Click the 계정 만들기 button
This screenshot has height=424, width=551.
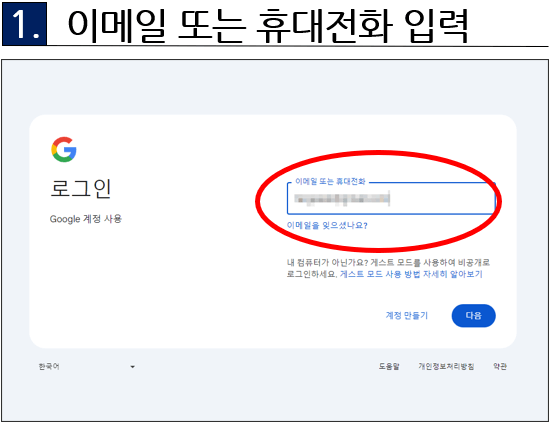click(x=407, y=315)
